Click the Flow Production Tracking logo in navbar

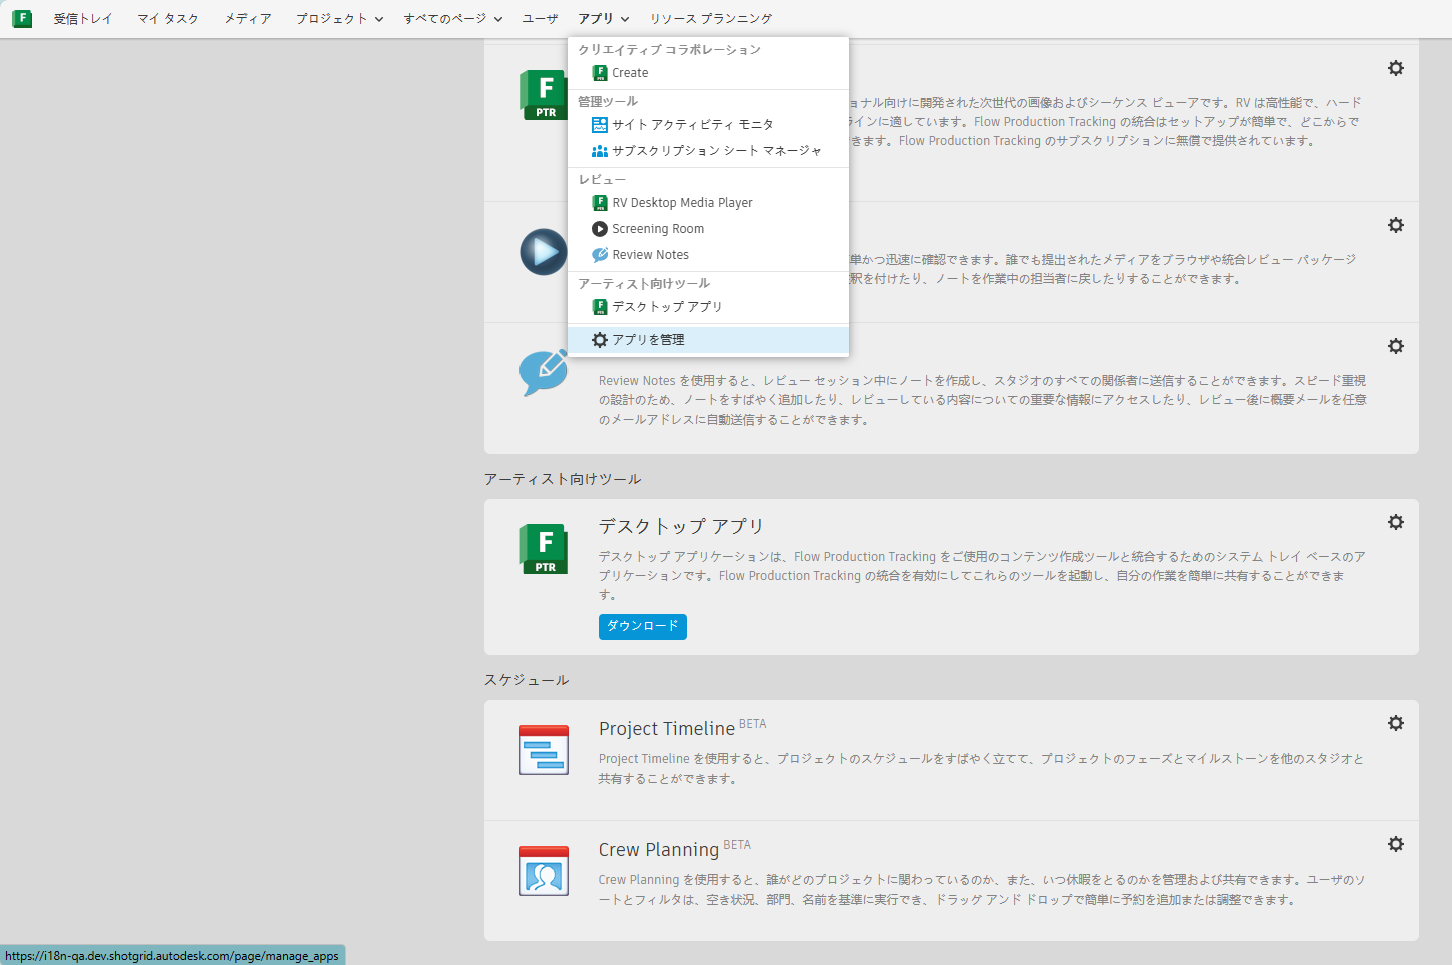[22, 18]
